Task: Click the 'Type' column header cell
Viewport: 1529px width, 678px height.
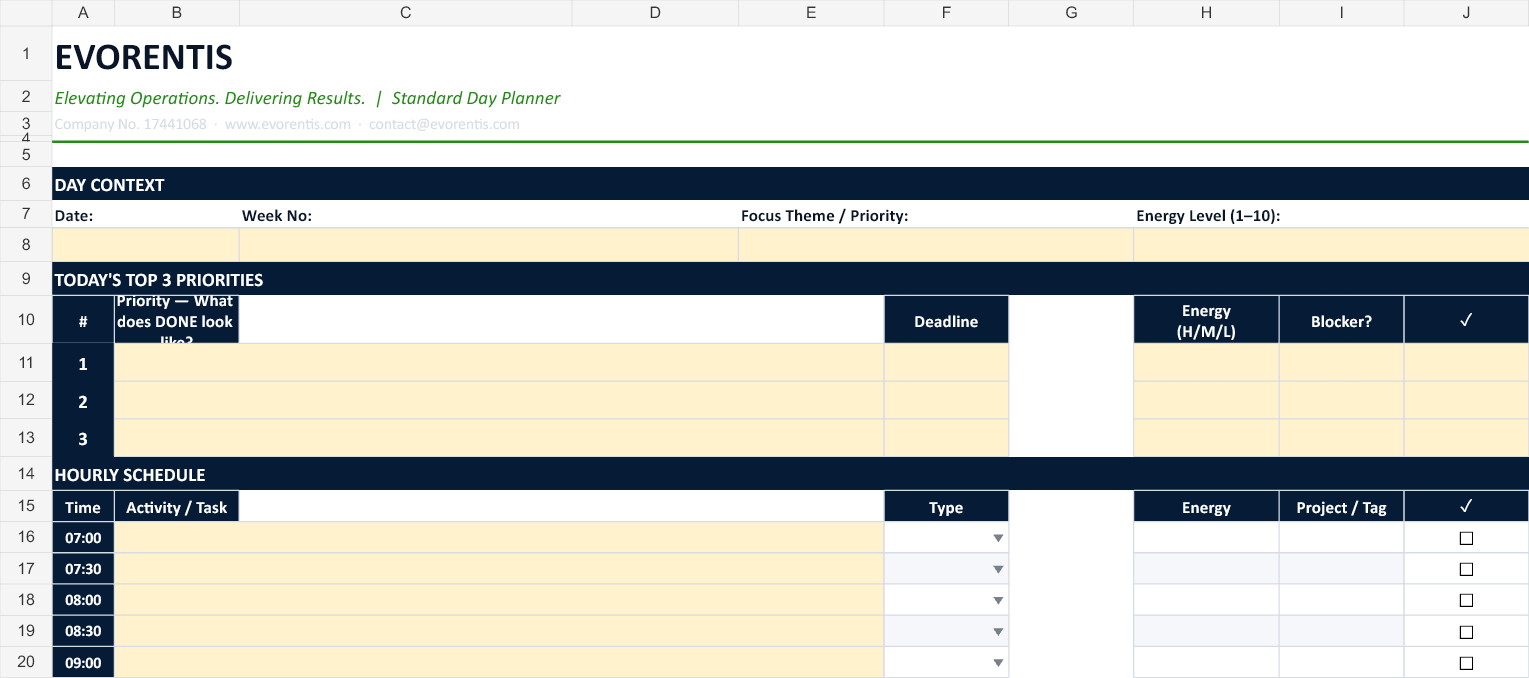Action: point(946,507)
